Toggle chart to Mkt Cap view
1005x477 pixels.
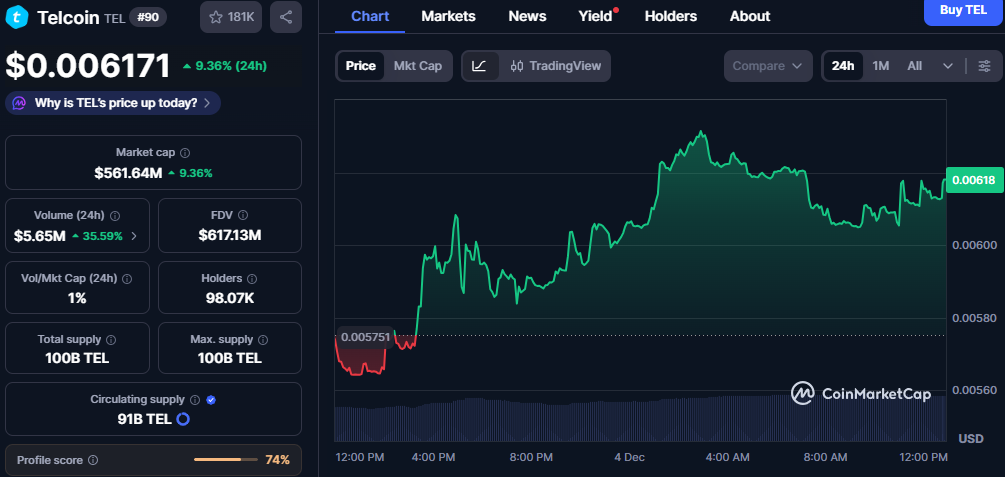pyautogui.click(x=417, y=66)
